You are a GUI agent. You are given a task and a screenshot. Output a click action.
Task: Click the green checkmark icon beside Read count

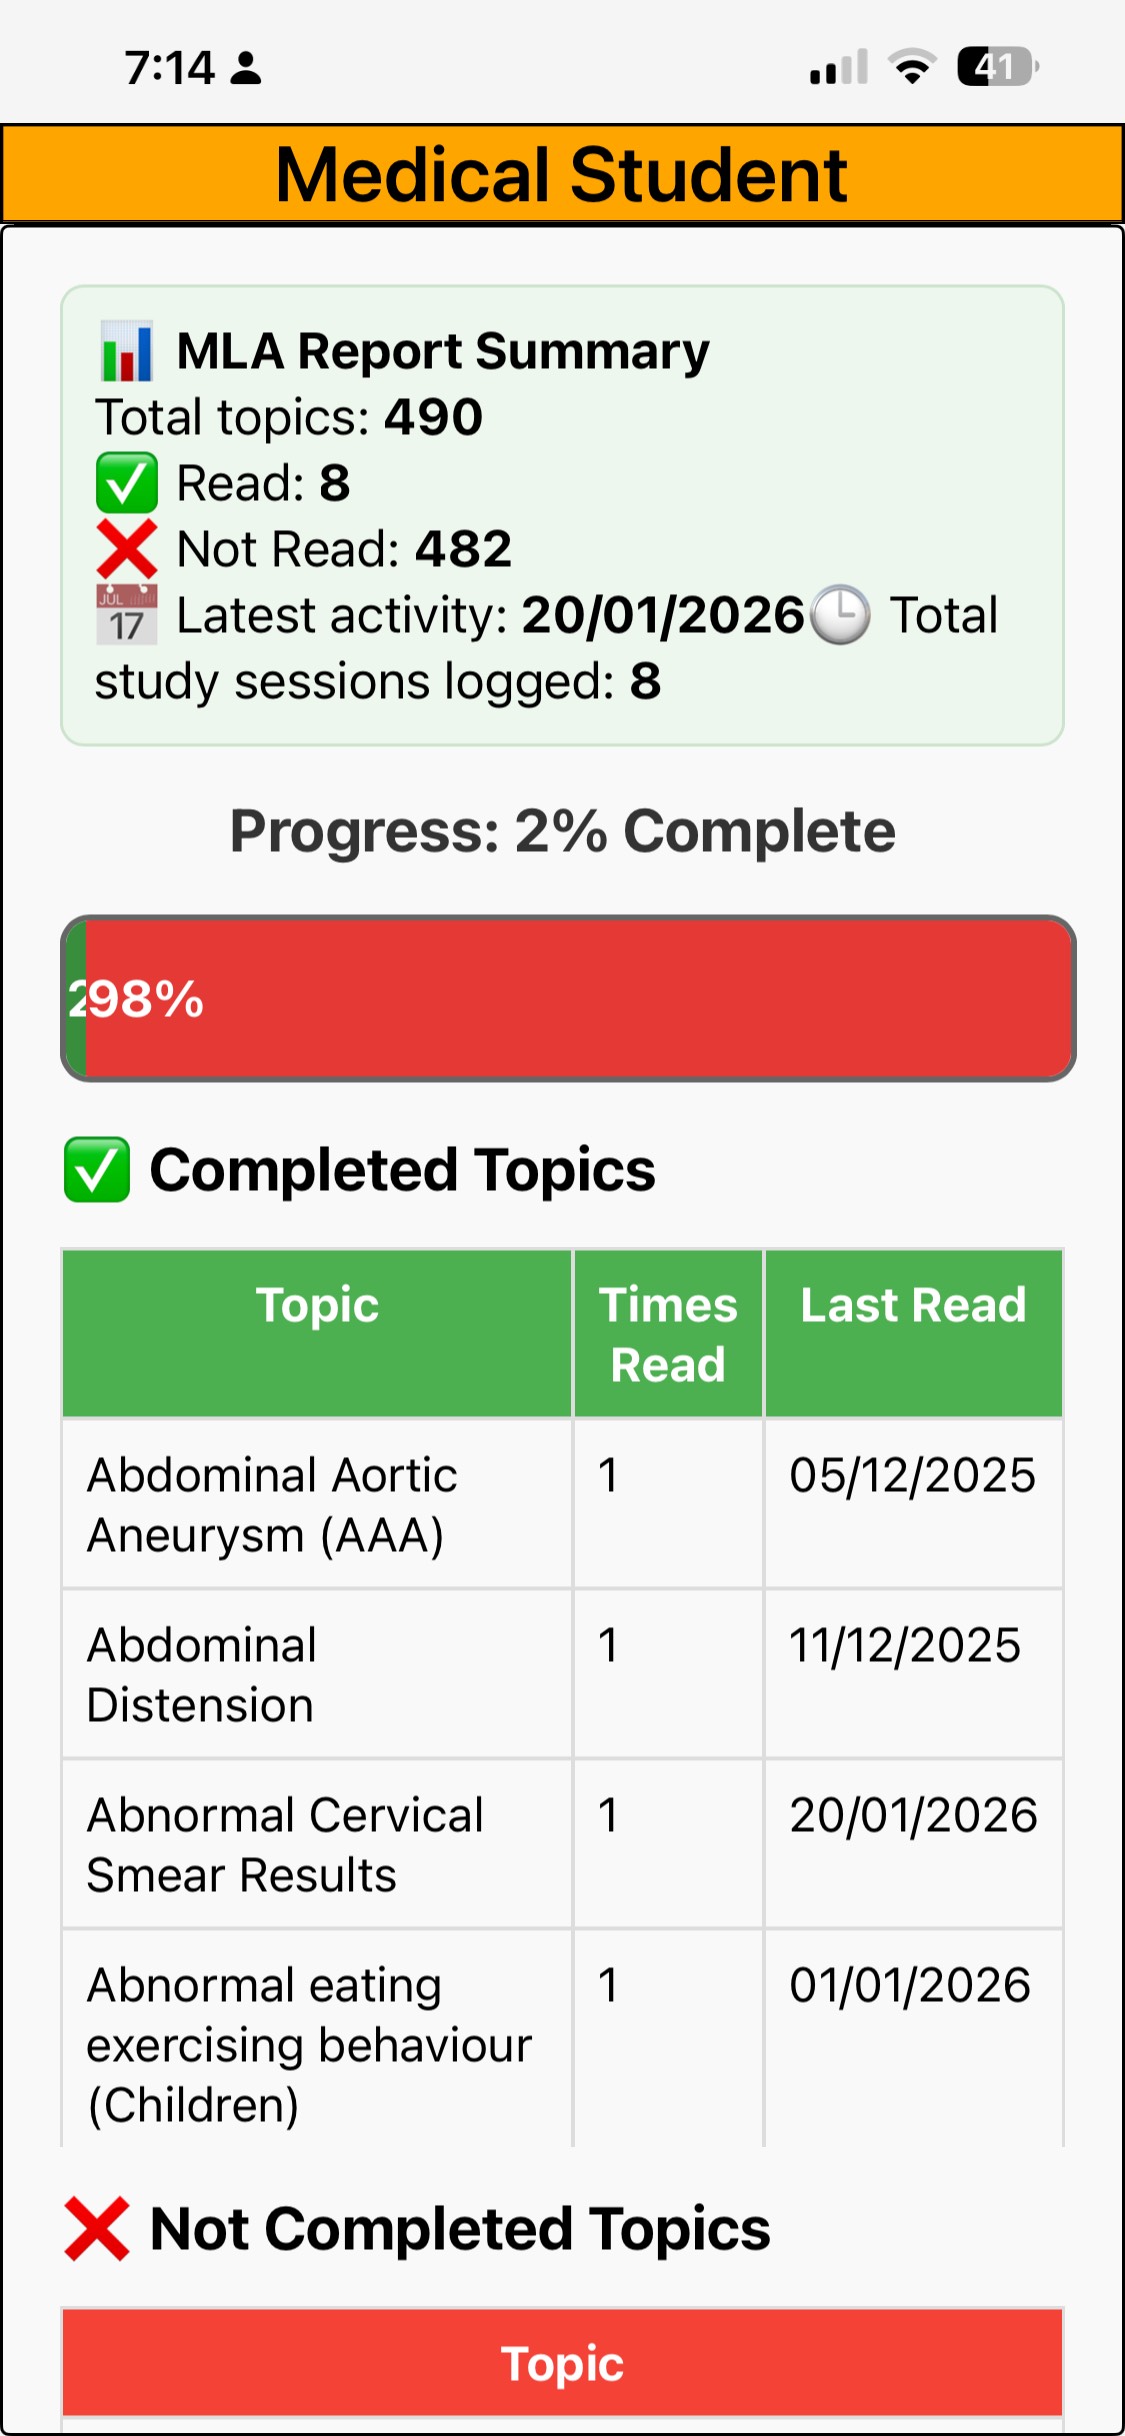126,482
